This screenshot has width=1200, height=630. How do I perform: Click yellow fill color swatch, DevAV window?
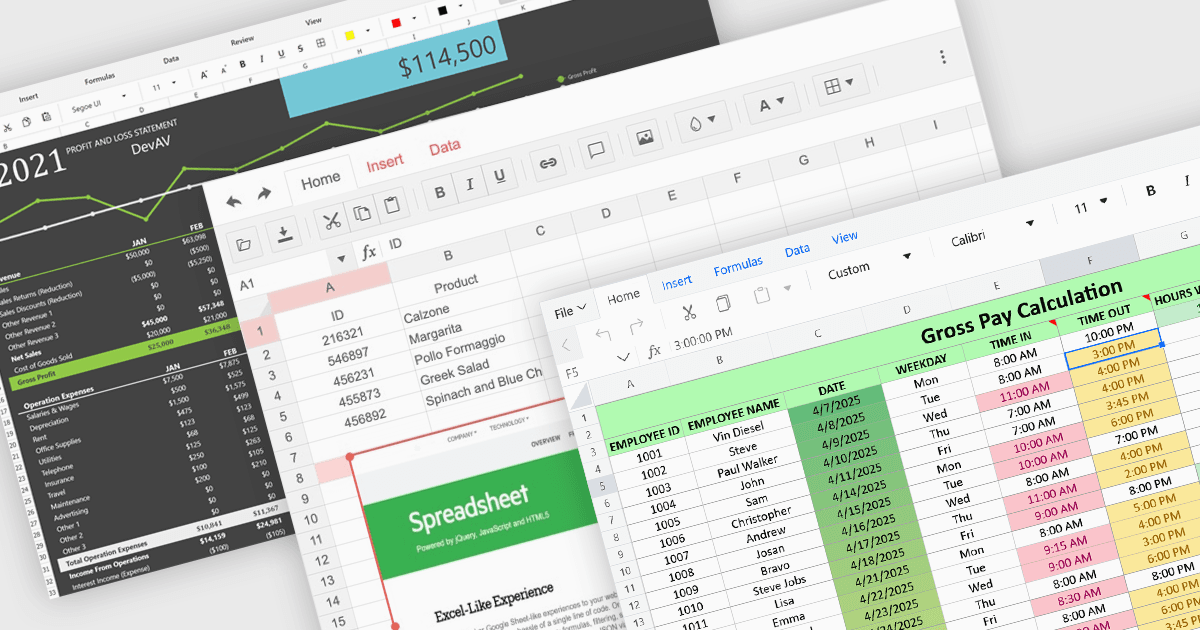tap(350, 35)
